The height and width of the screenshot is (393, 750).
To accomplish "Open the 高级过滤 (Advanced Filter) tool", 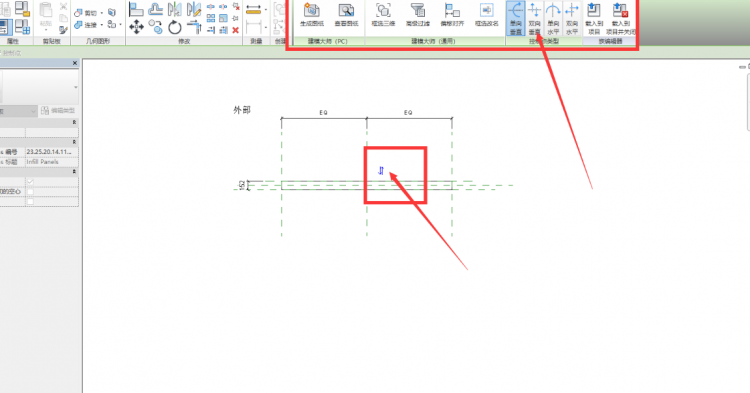I will 418,15.
